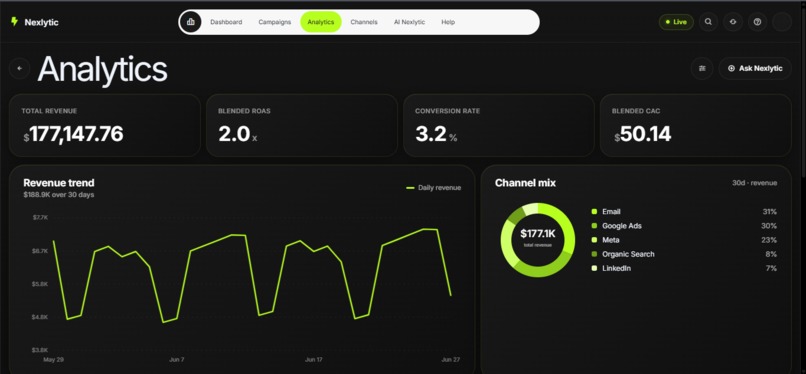Click the Google Ads color swatch
Image resolution: width=806 pixels, height=374 pixels.
(x=594, y=226)
